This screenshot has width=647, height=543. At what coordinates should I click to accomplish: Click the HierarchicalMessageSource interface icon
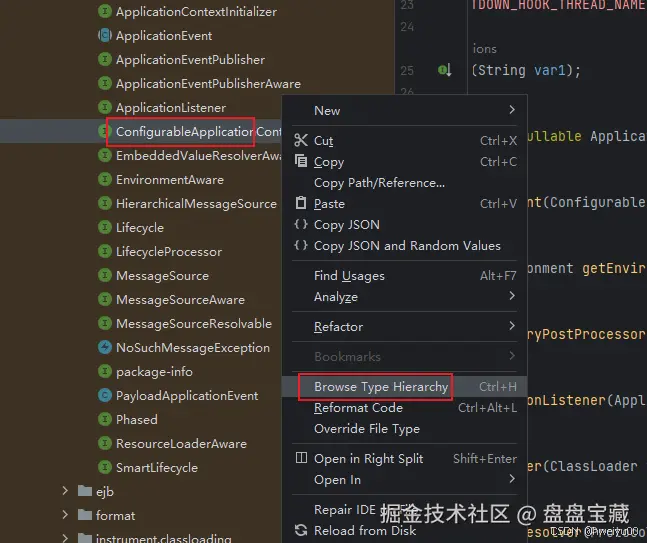105,203
